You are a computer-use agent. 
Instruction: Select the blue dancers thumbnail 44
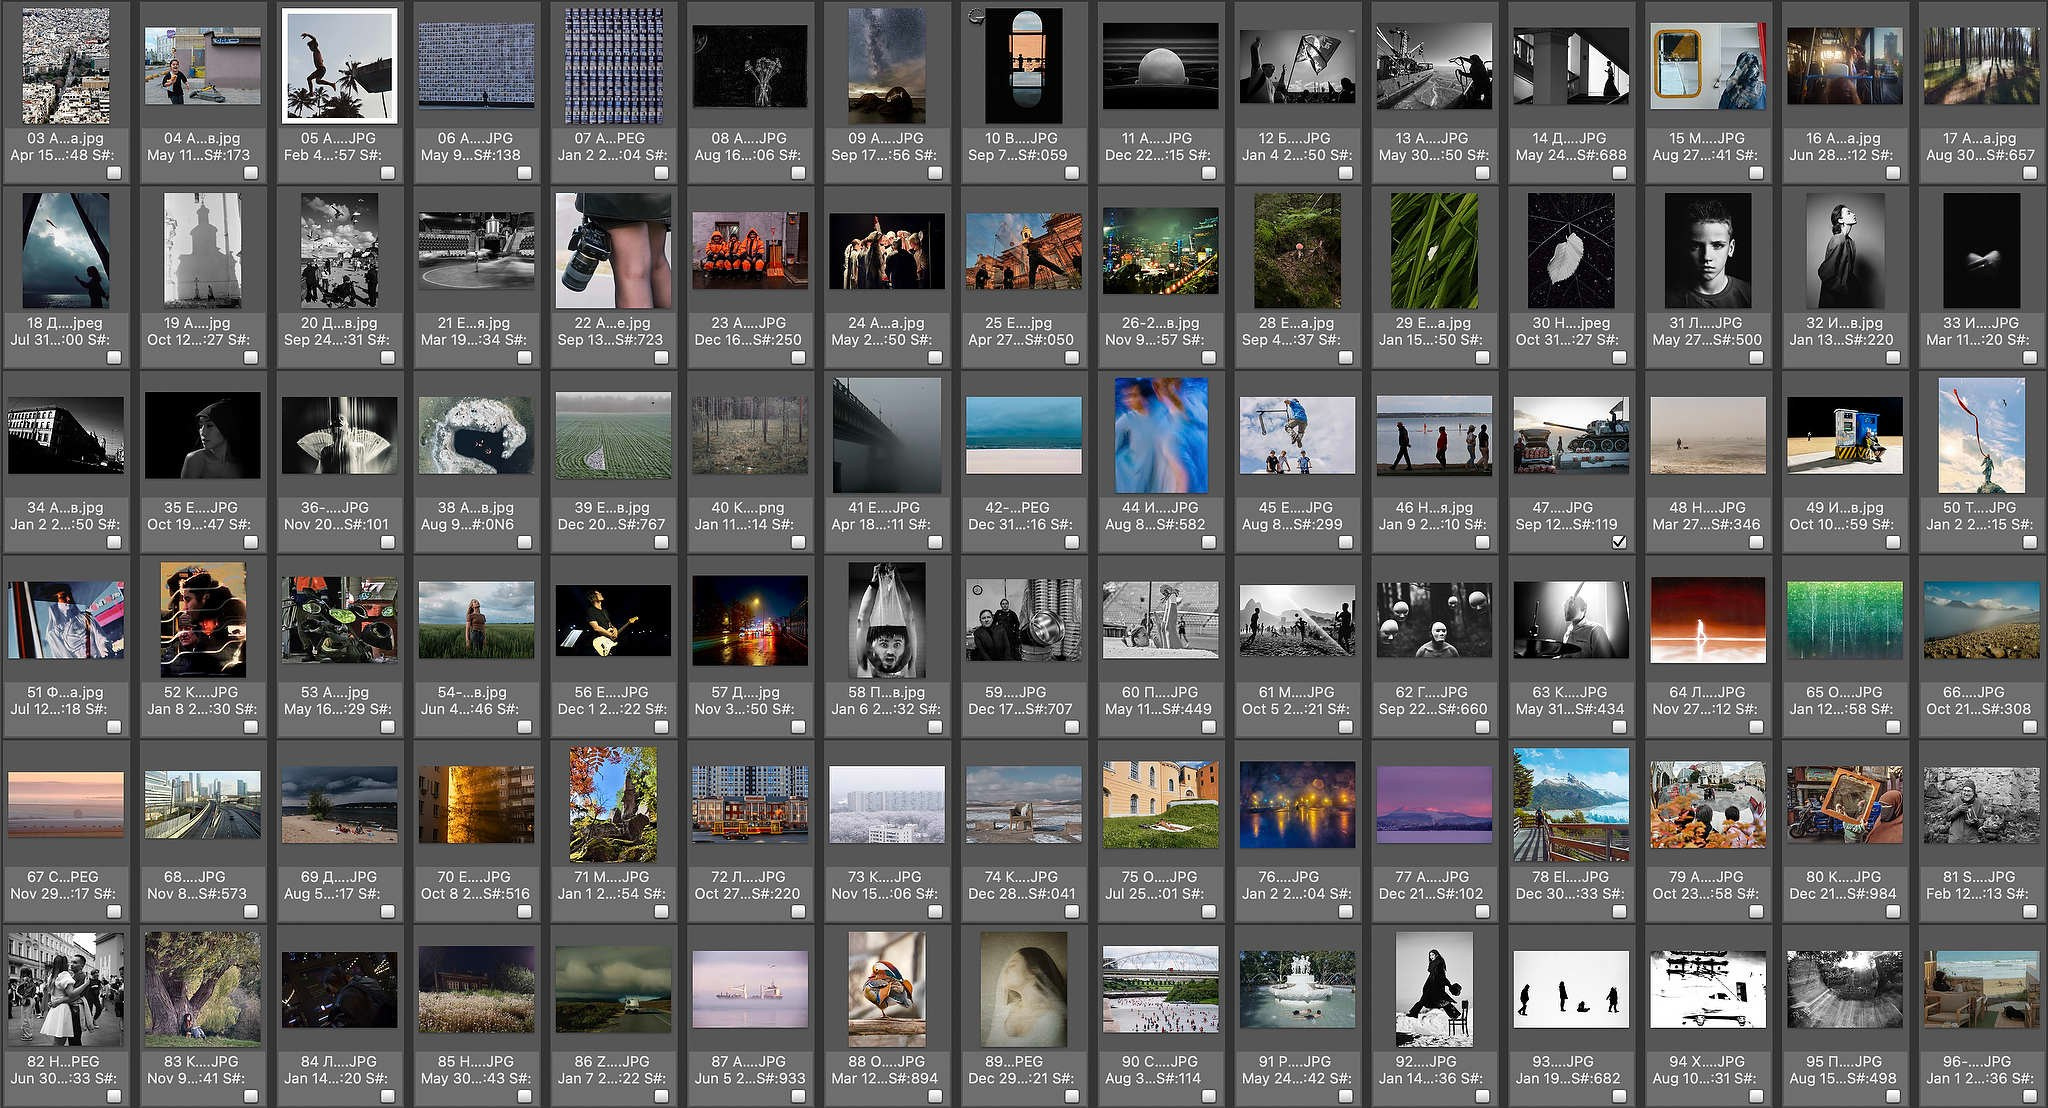(1160, 435)
